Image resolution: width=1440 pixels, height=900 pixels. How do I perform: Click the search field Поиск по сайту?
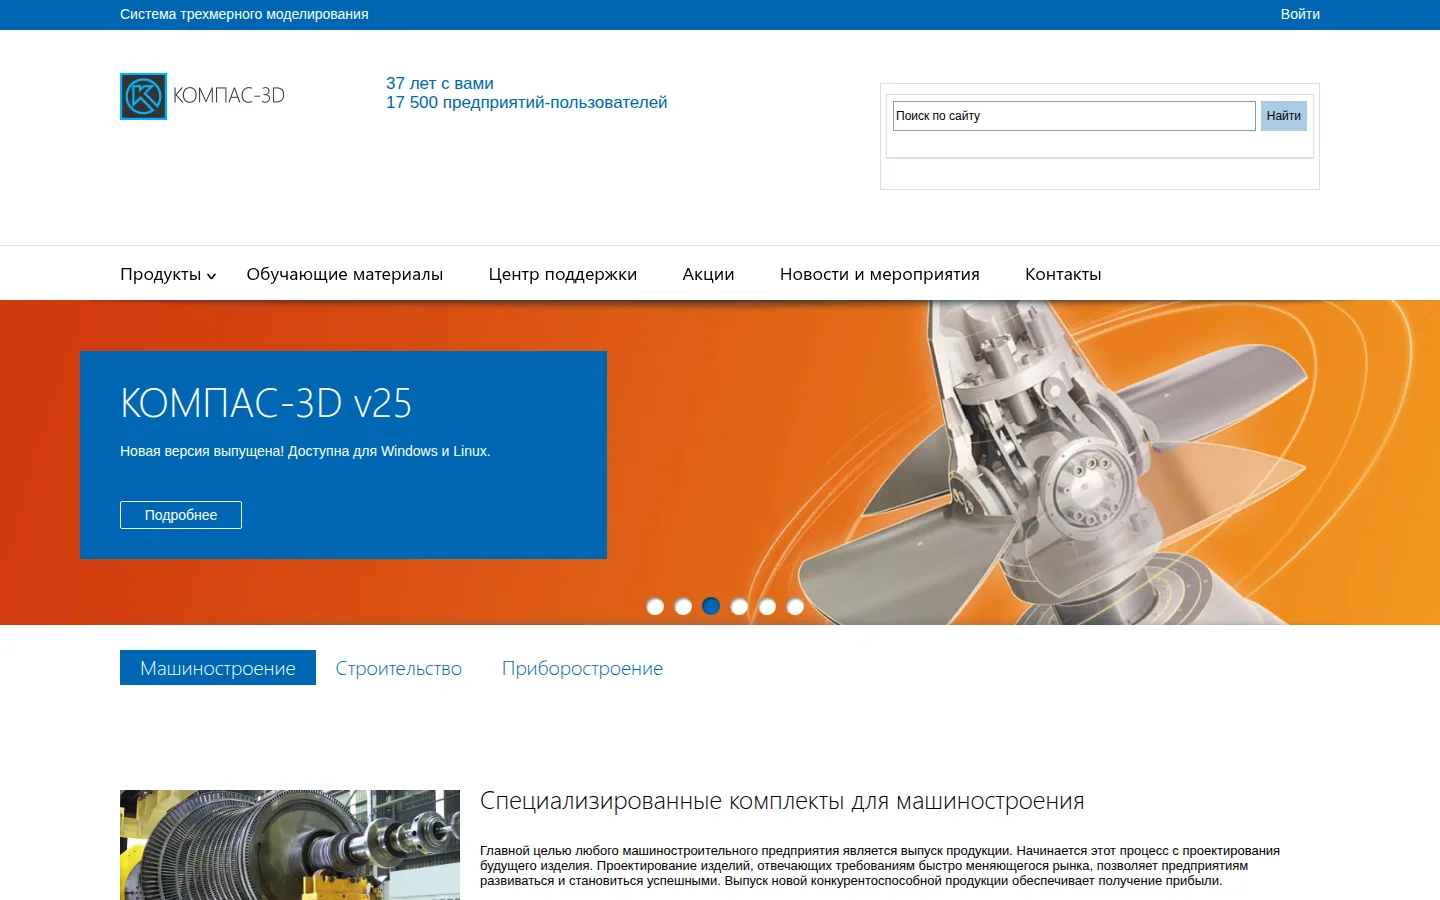tap(1074, 116)
